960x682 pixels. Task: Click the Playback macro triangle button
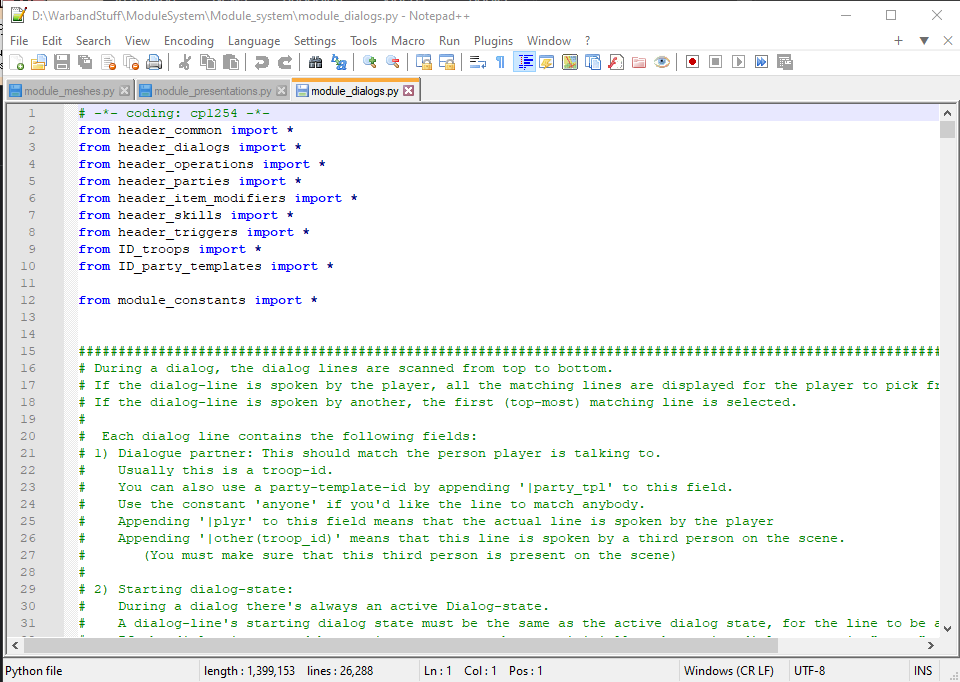pos(738,62)
